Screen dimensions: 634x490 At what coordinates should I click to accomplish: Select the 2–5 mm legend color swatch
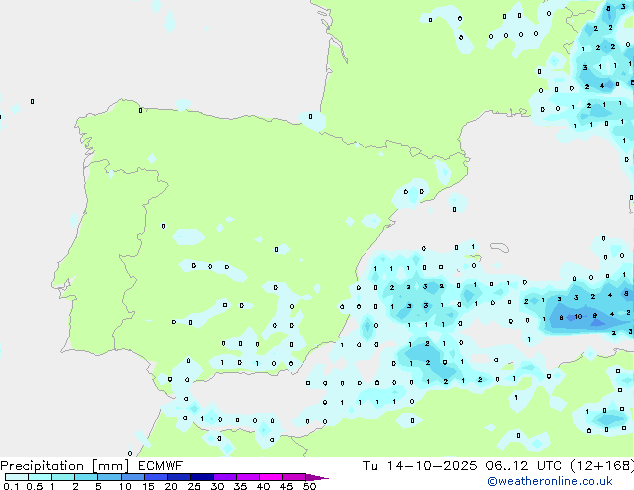click(86, 477)
